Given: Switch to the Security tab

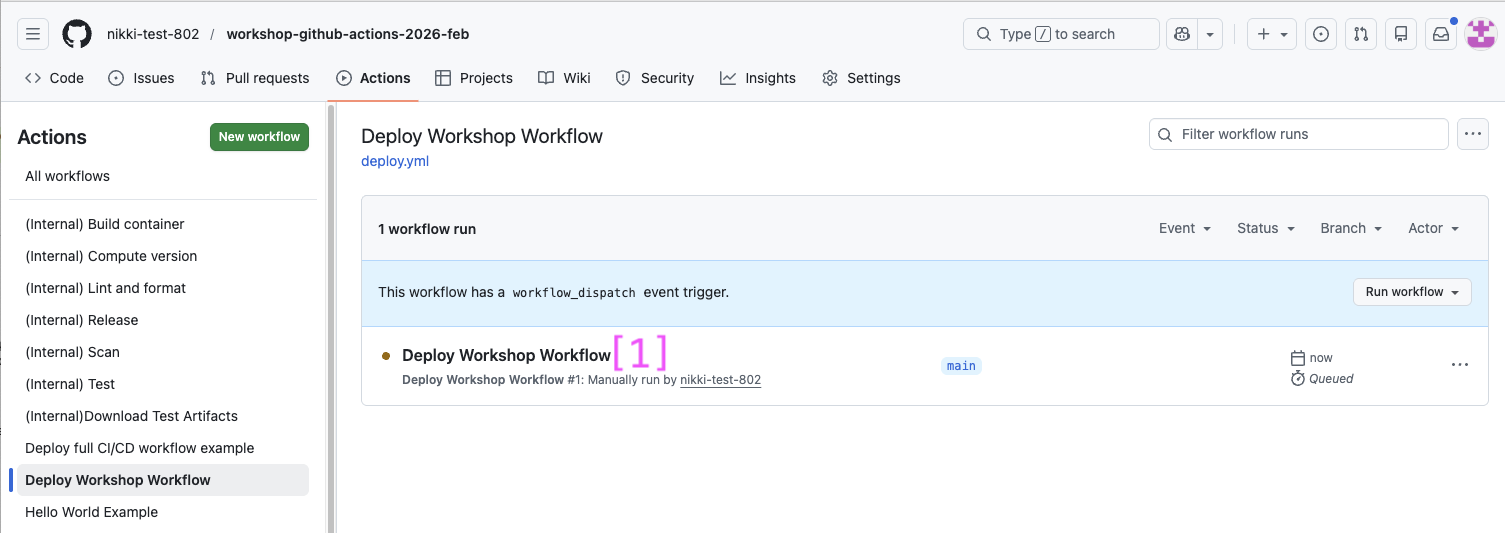Looking at the screenshot, I should point(654,78).
